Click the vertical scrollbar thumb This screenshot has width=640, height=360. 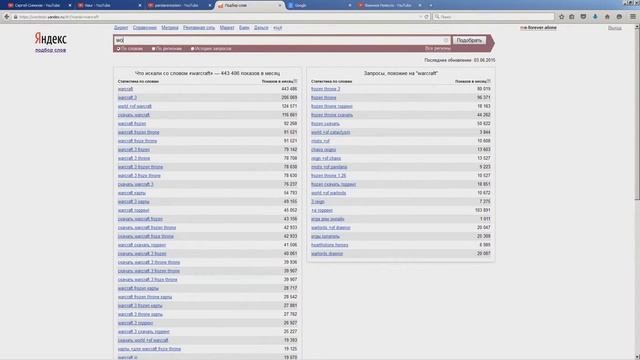point(637,115)
